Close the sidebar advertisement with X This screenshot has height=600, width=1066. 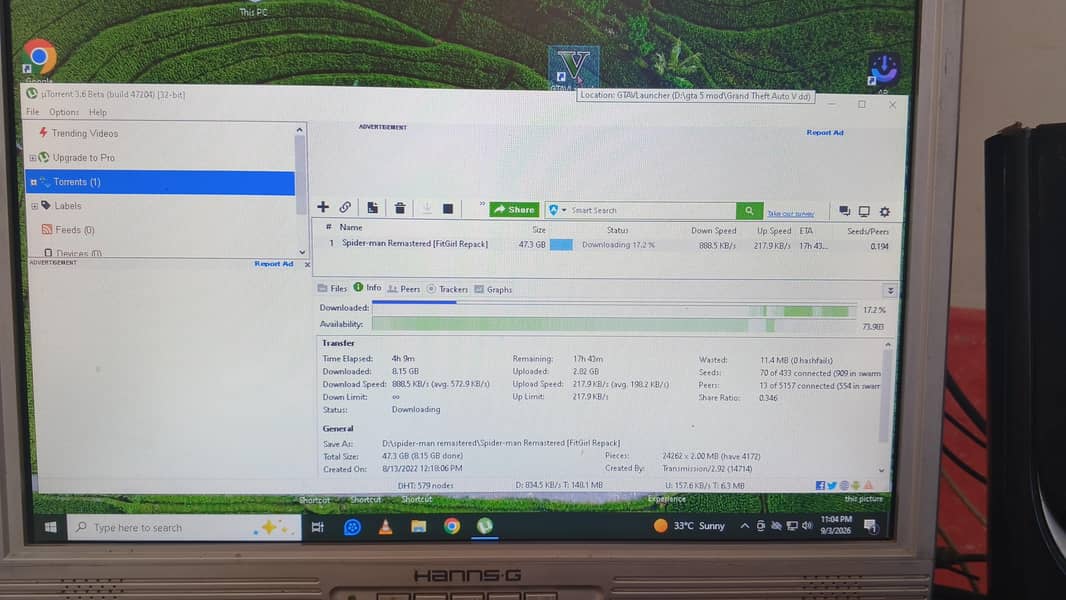pyautogui.click(x=307, y=264)
